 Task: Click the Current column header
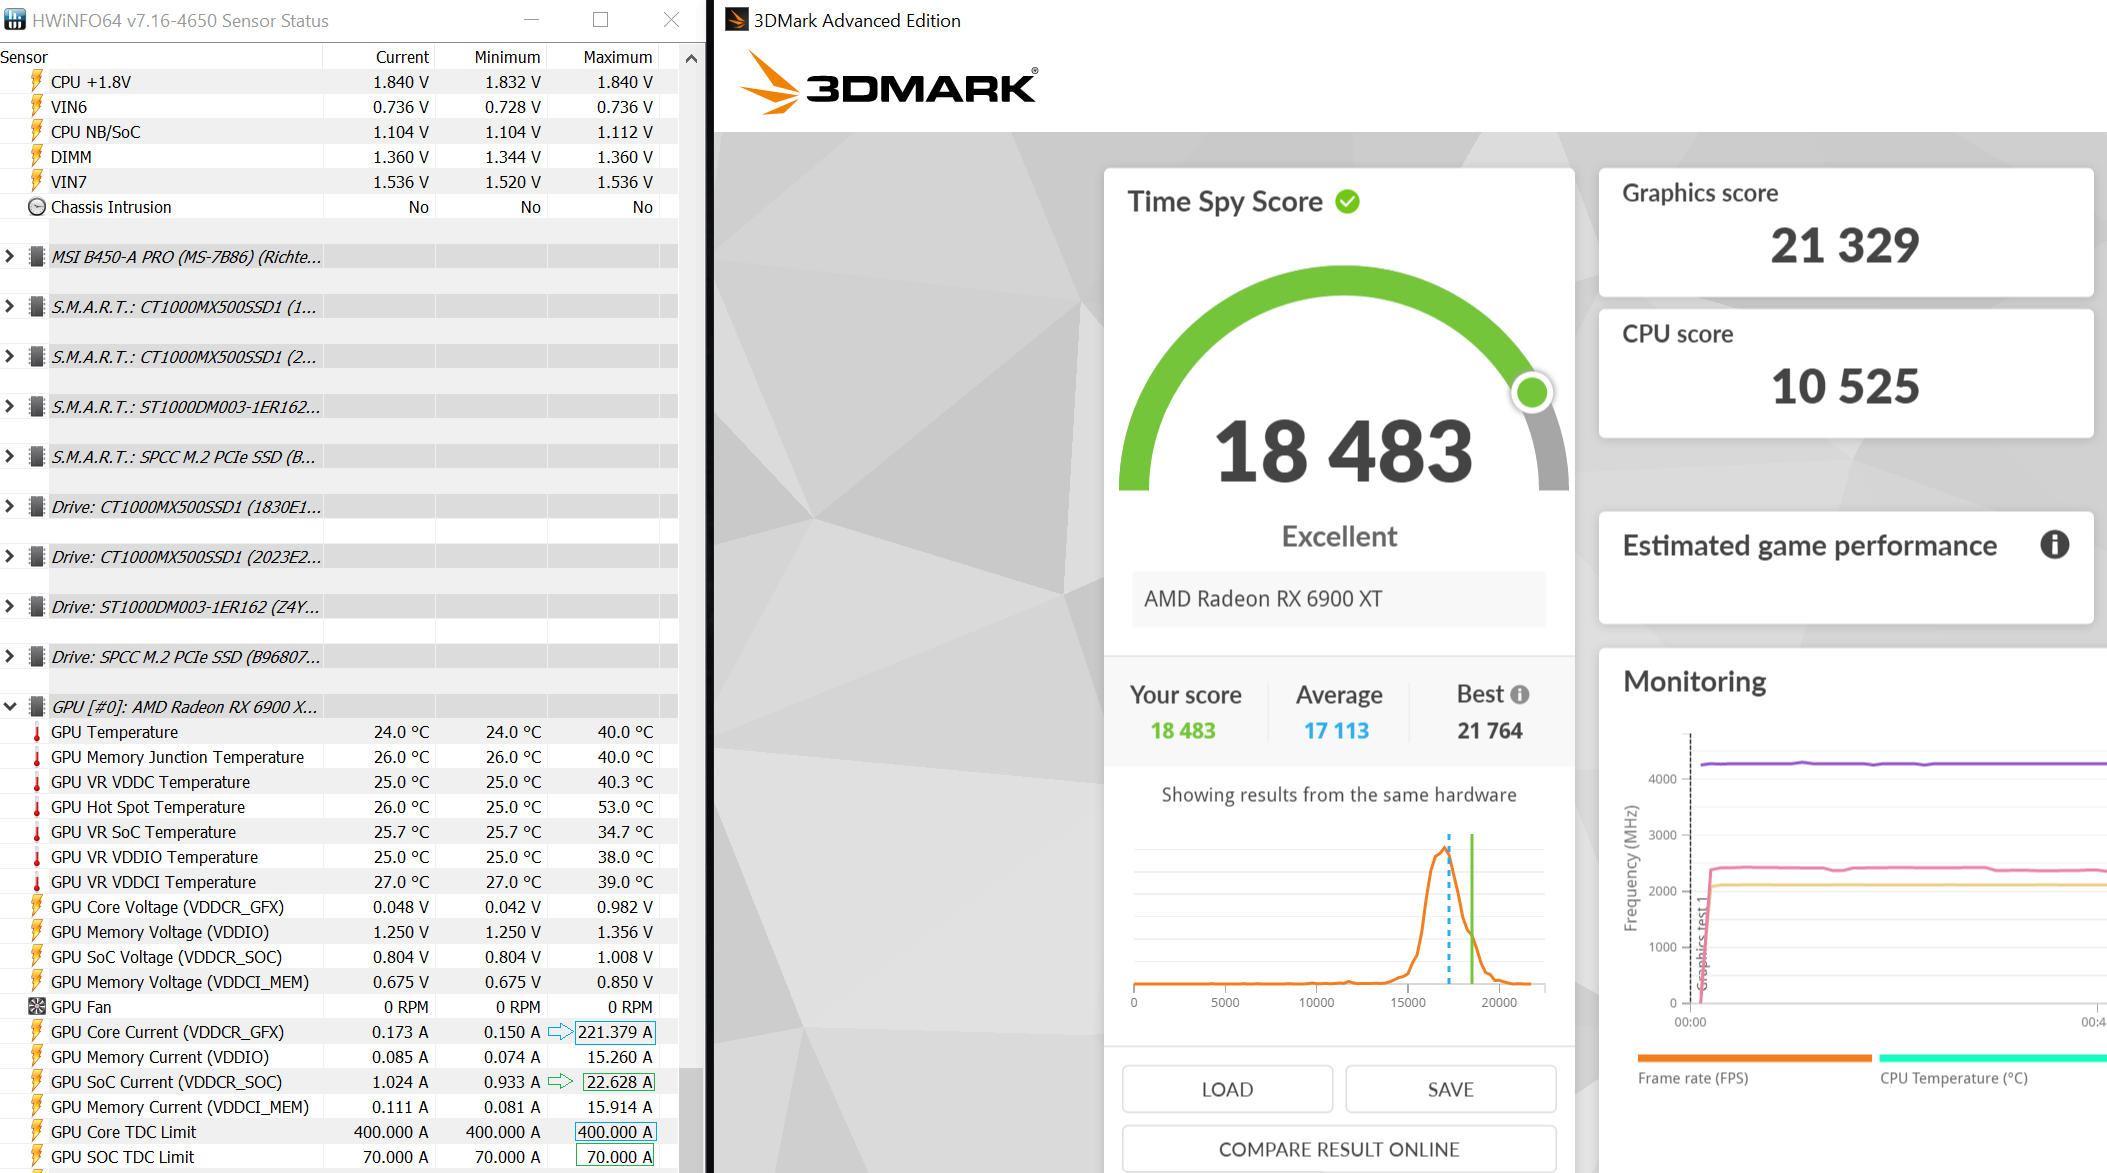click(x=402, y=57)
